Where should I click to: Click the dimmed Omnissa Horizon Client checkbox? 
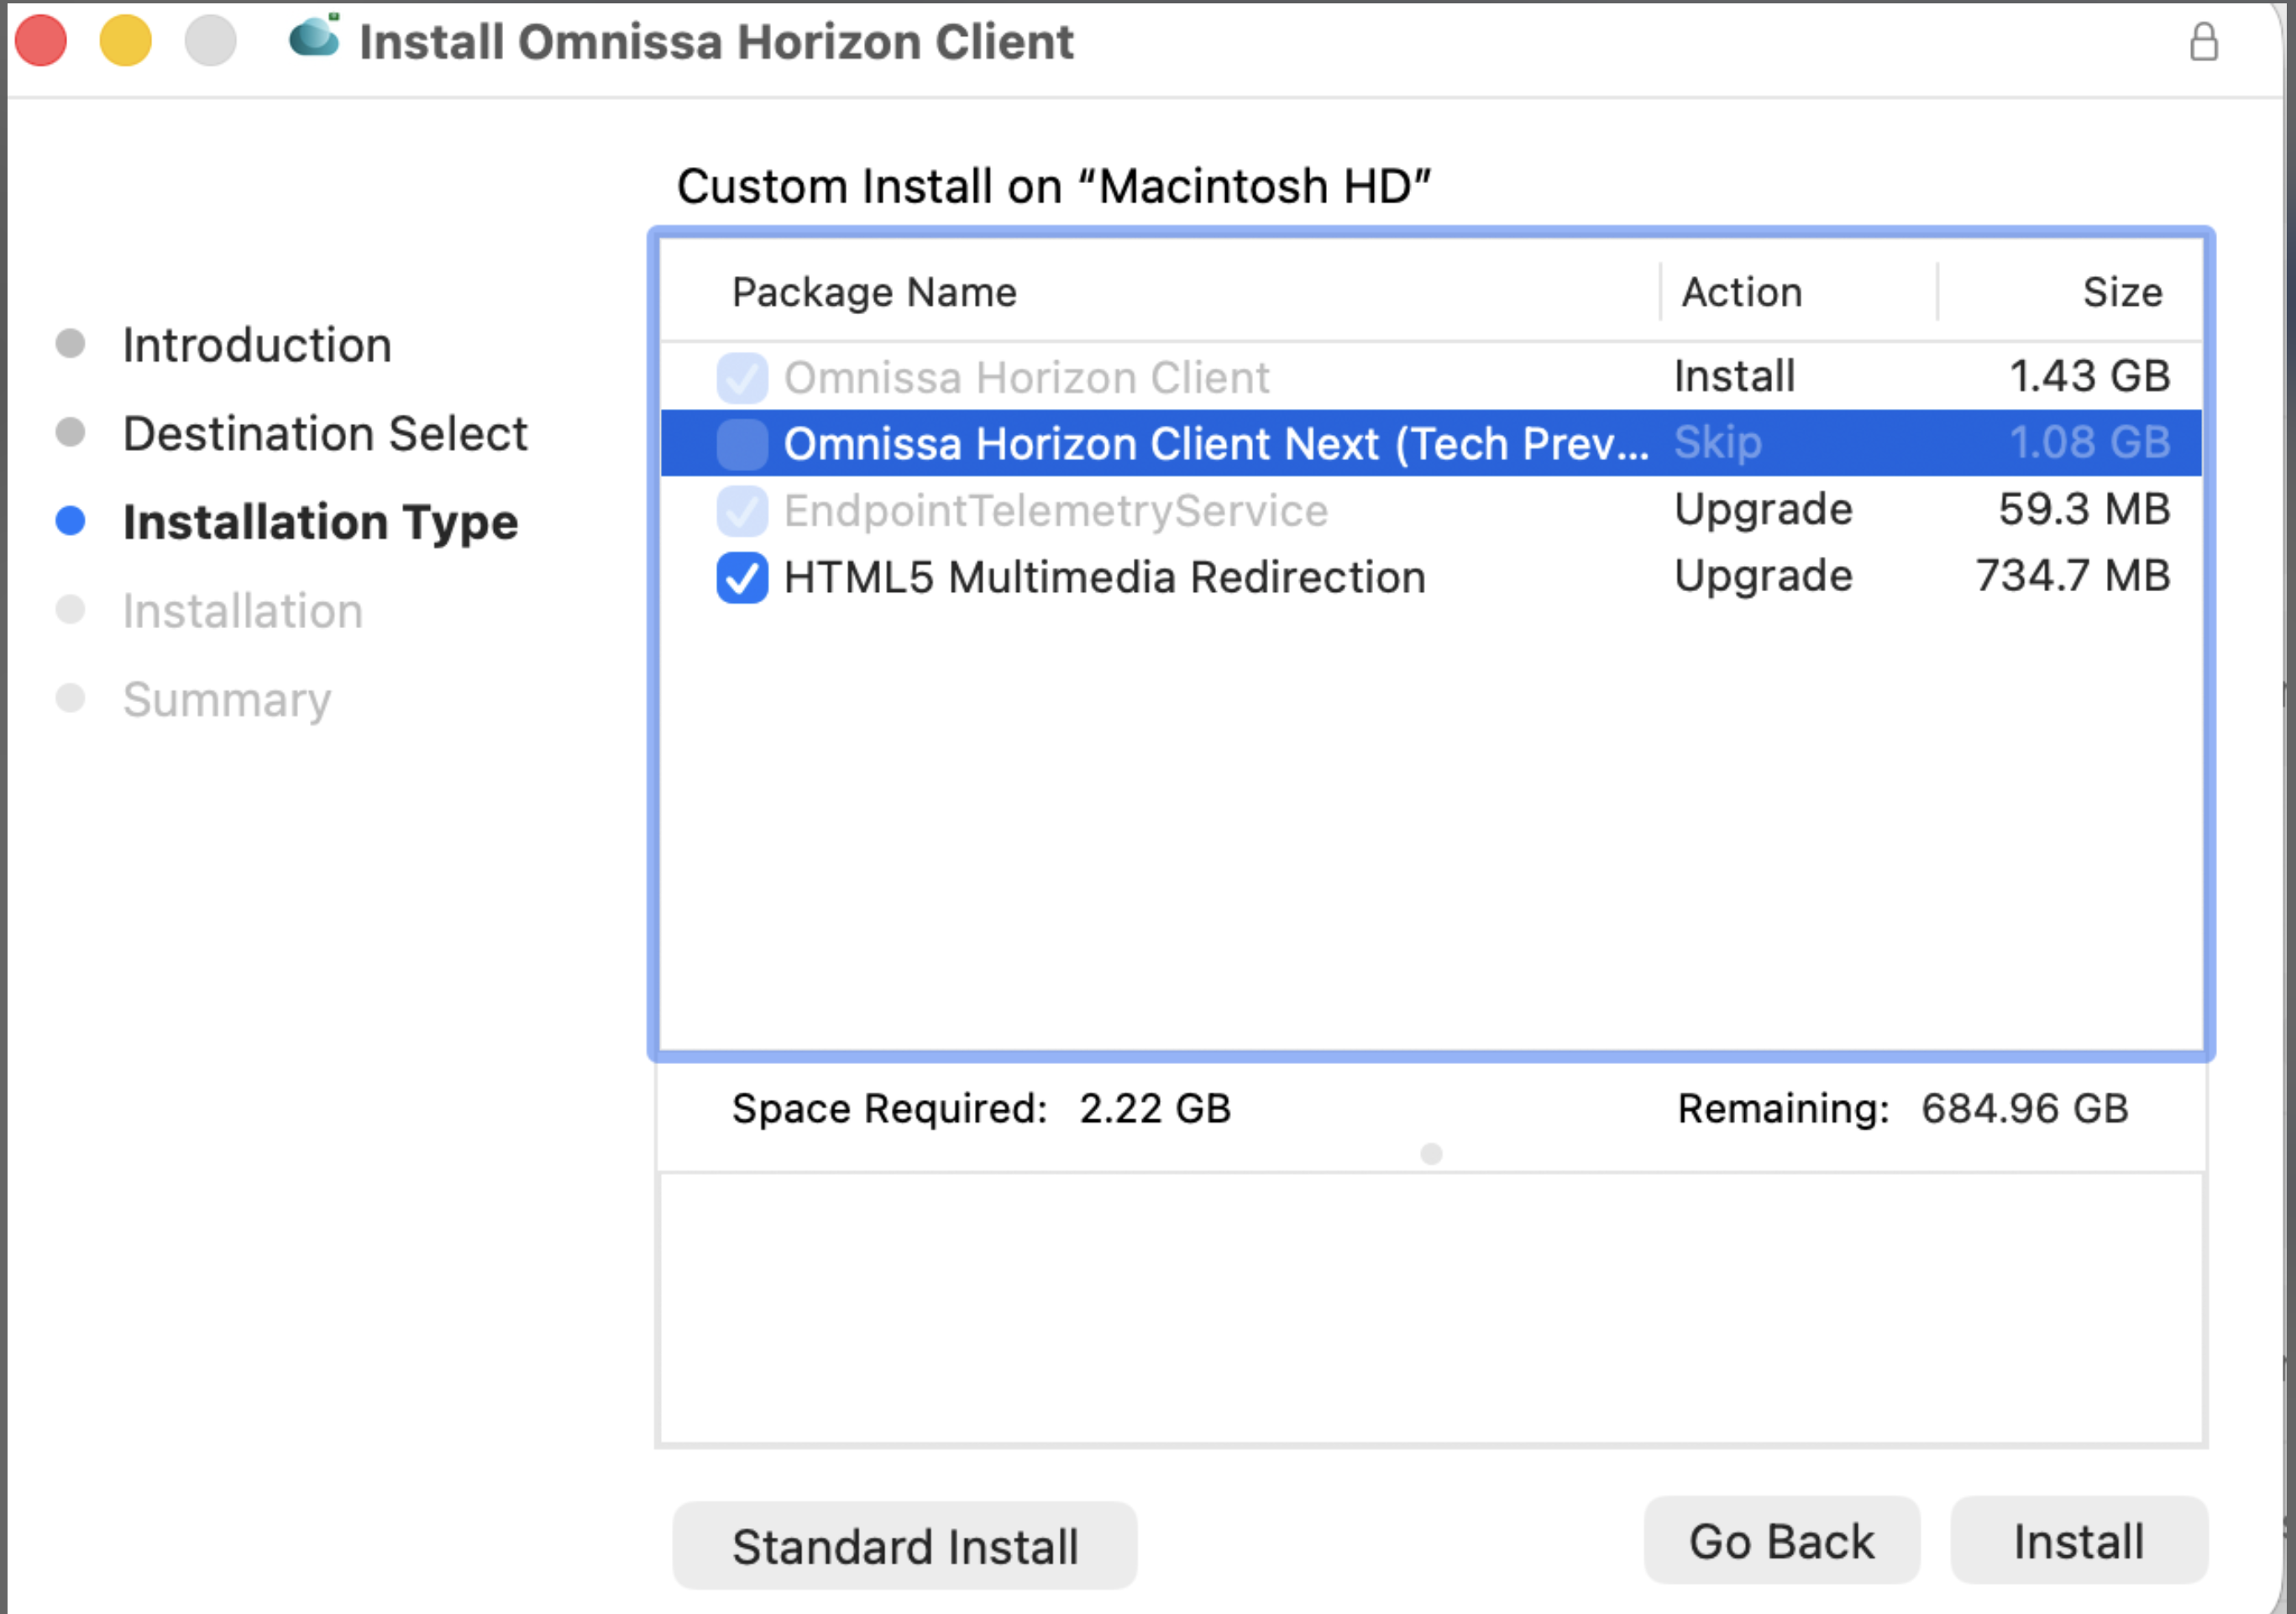click(742, 377)
